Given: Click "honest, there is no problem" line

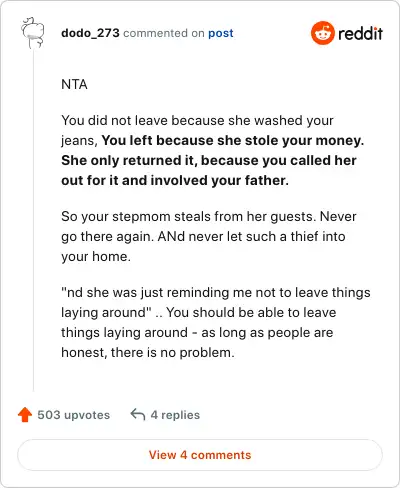Looking at the screenshot, I should pos(148,352).
